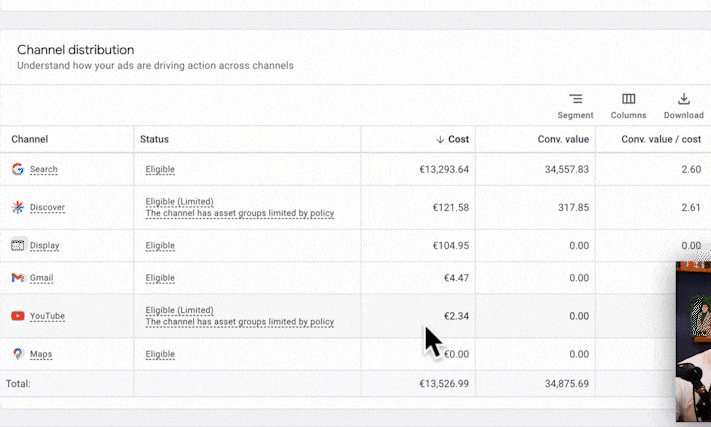Click the Maps pin icon
711x427 pixels.
pyautogui.click(x=18, y=354)
